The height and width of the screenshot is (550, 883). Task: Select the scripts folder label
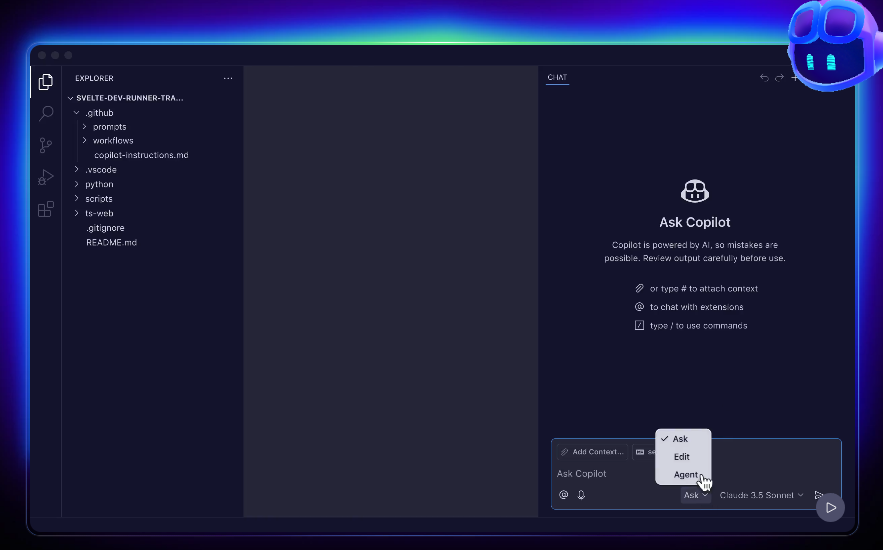coord(99,199)
